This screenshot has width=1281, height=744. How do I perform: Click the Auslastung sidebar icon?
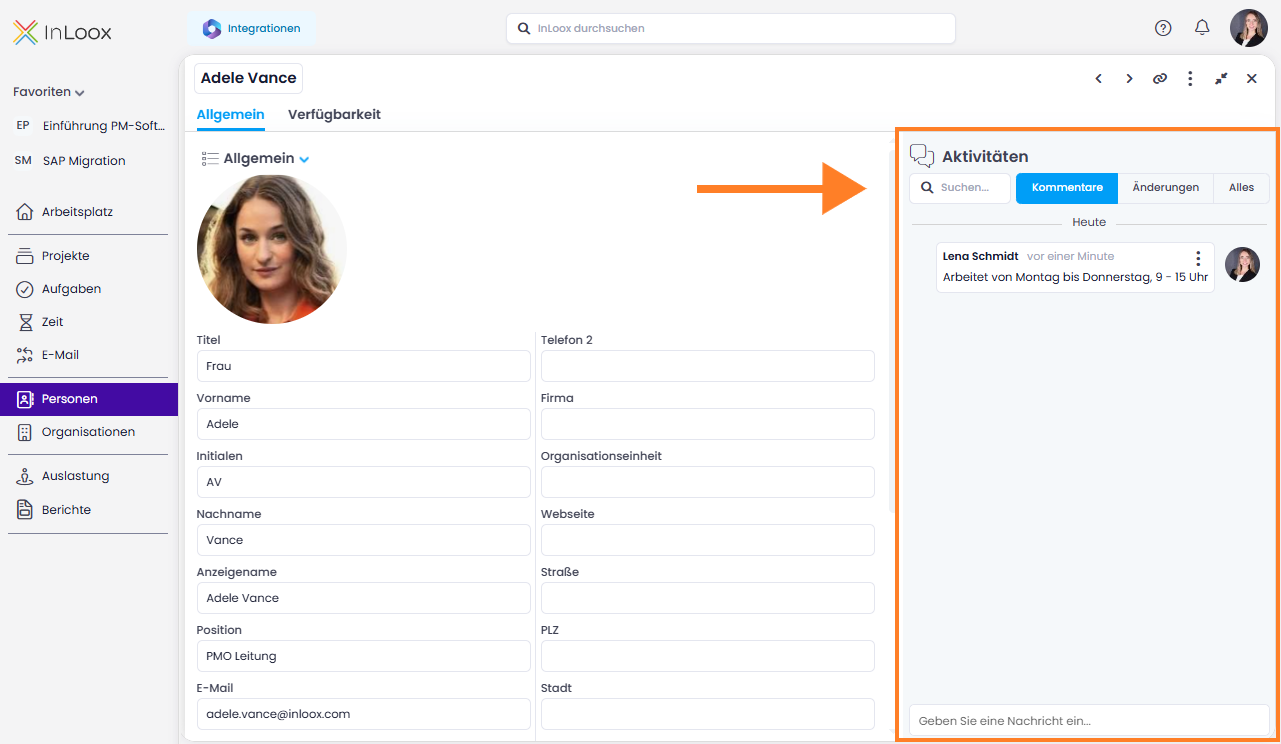pos(25,476)
